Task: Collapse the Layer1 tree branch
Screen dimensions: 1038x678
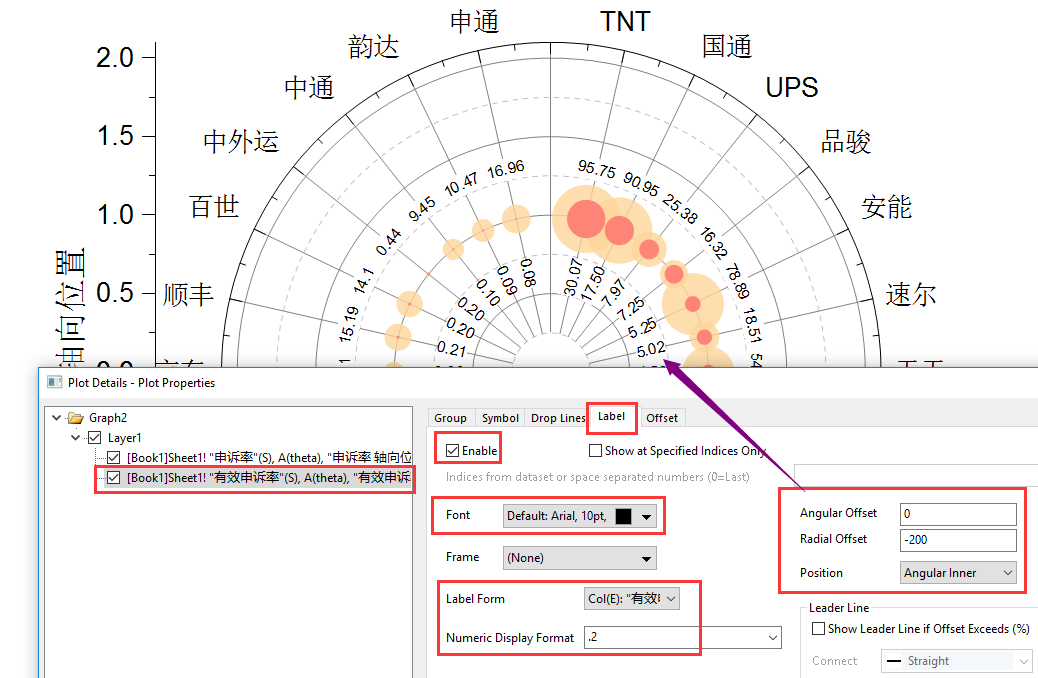Action: tap(74, 437)
